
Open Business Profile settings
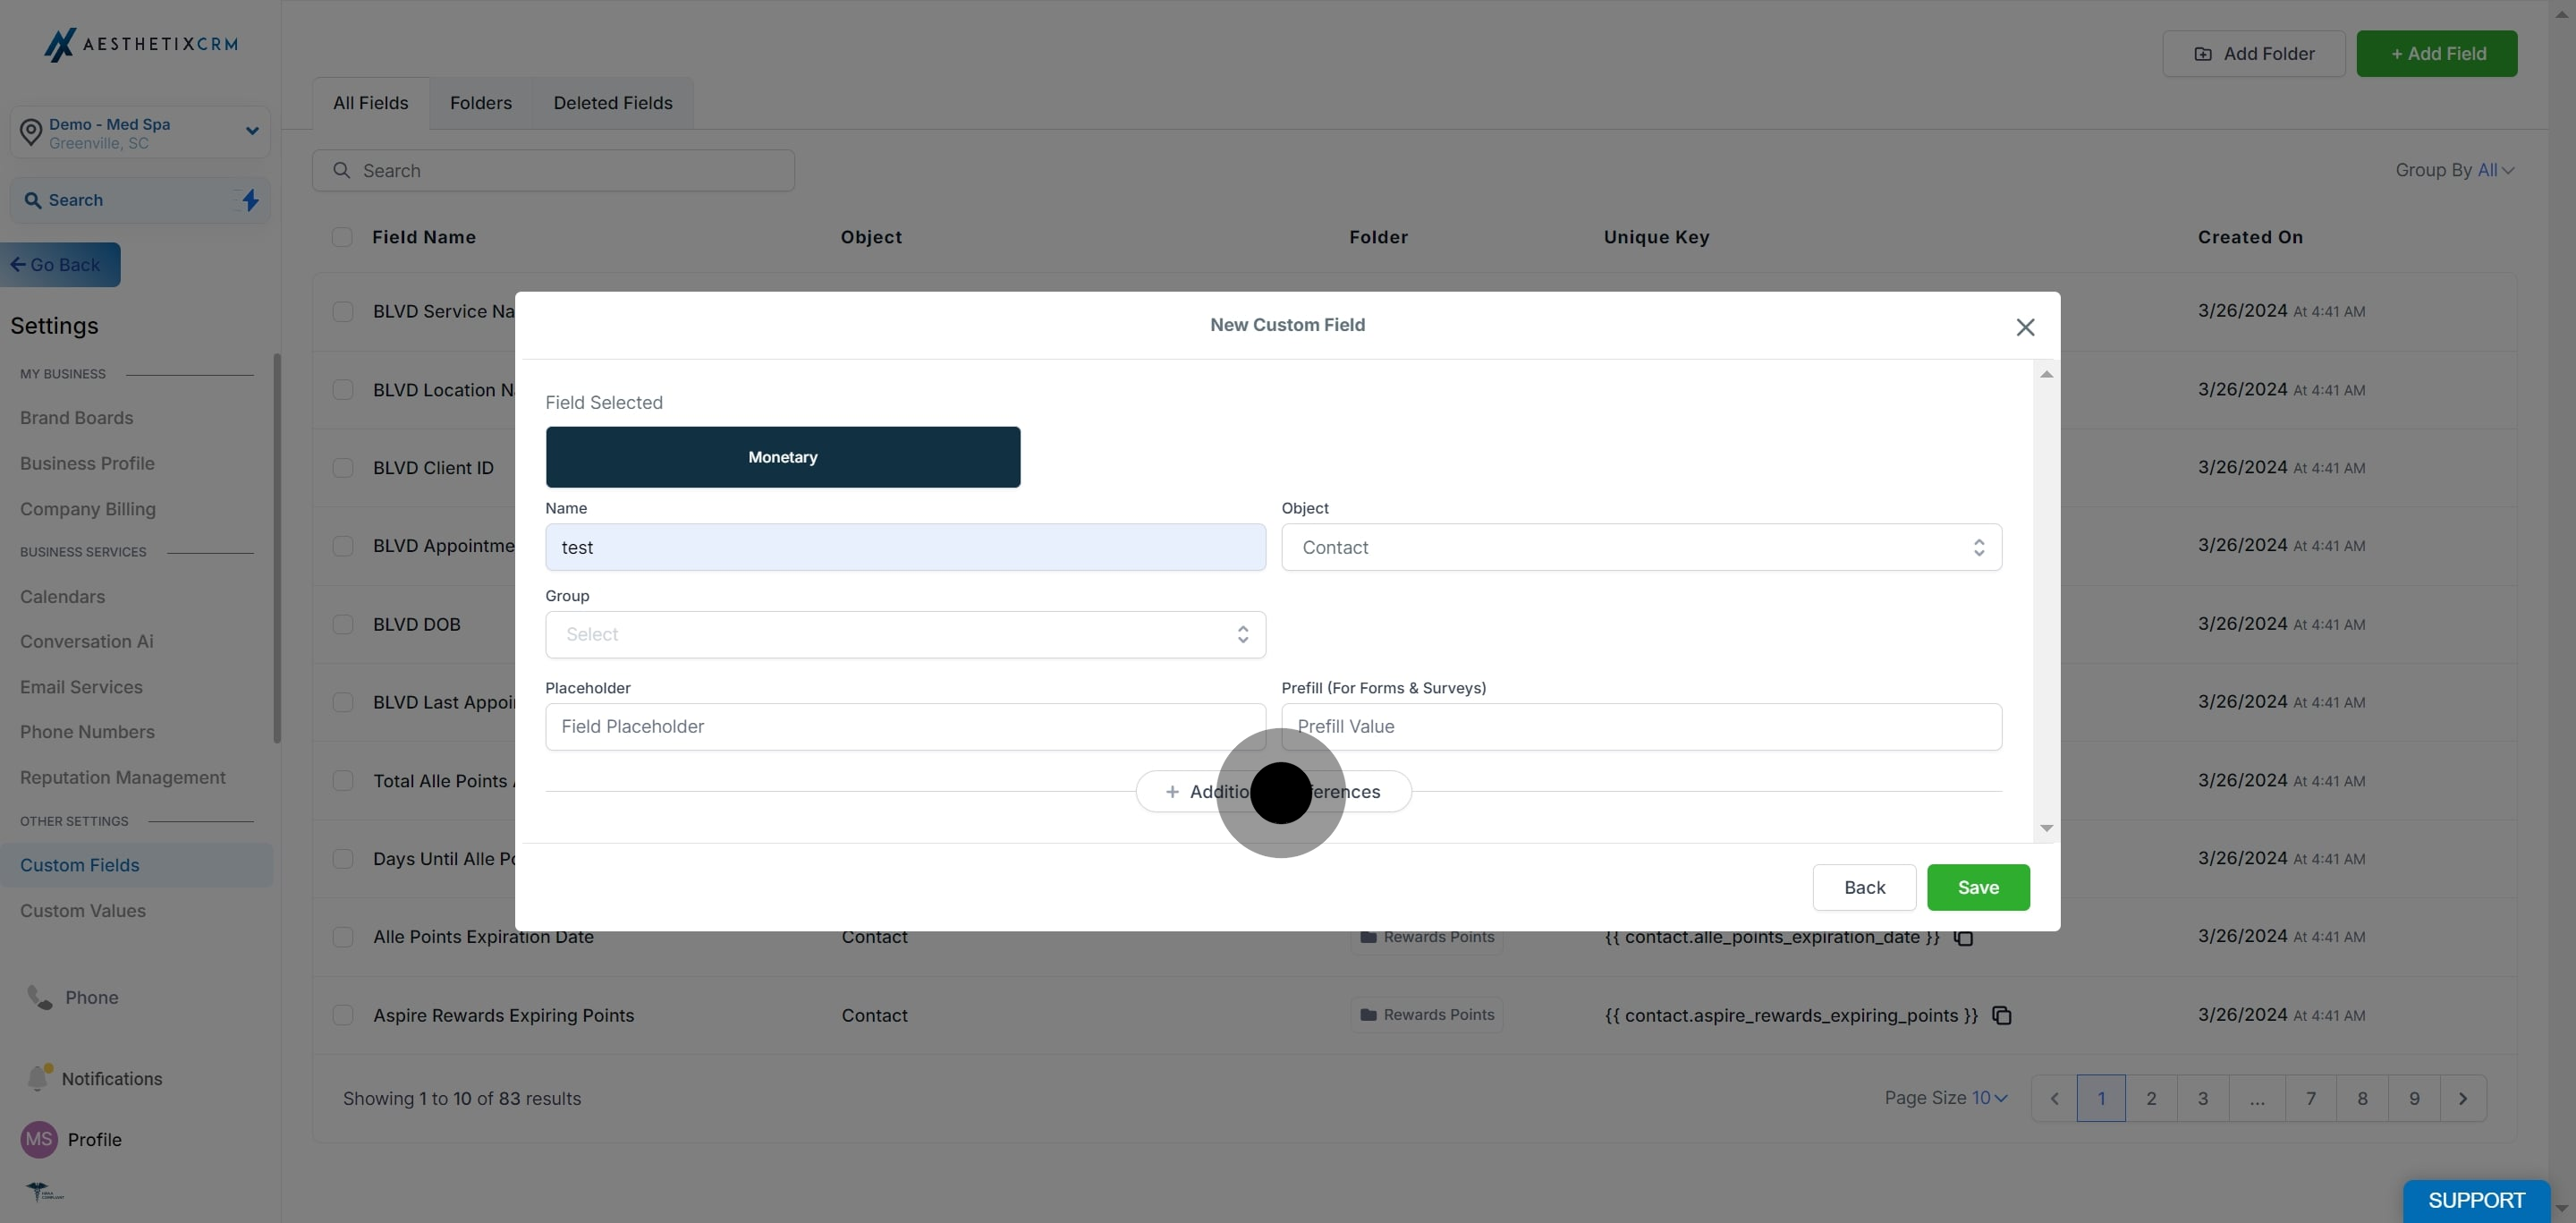pyautogui.click(x=87, y=463)
